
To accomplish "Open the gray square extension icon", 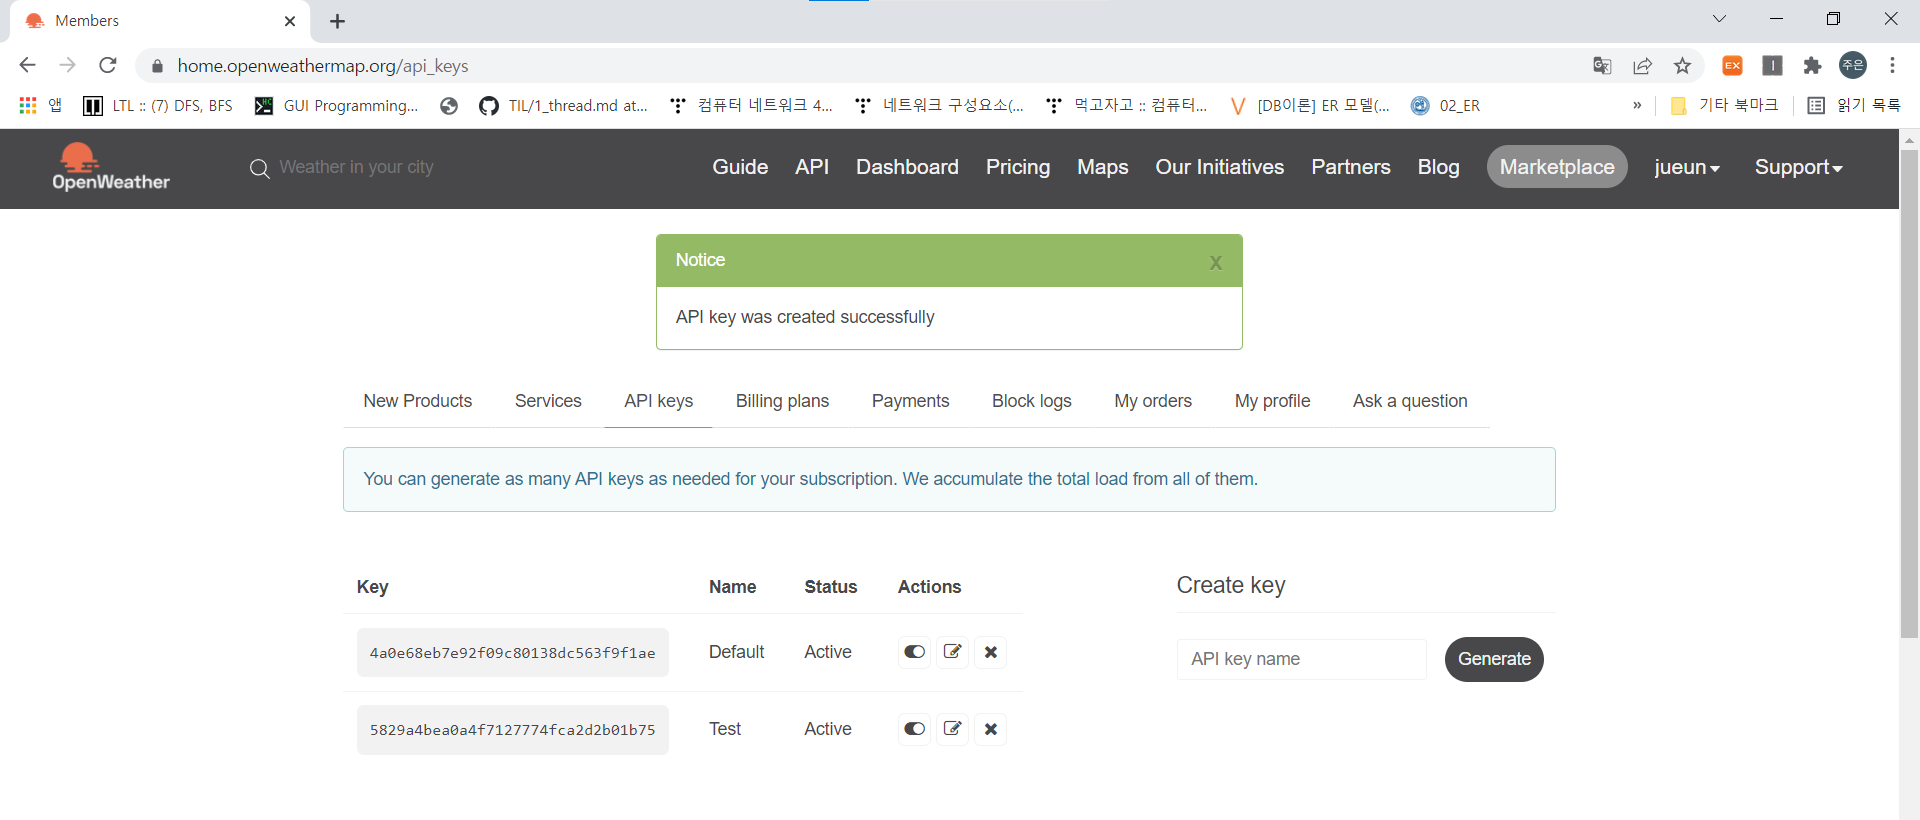I will 1772,66.
